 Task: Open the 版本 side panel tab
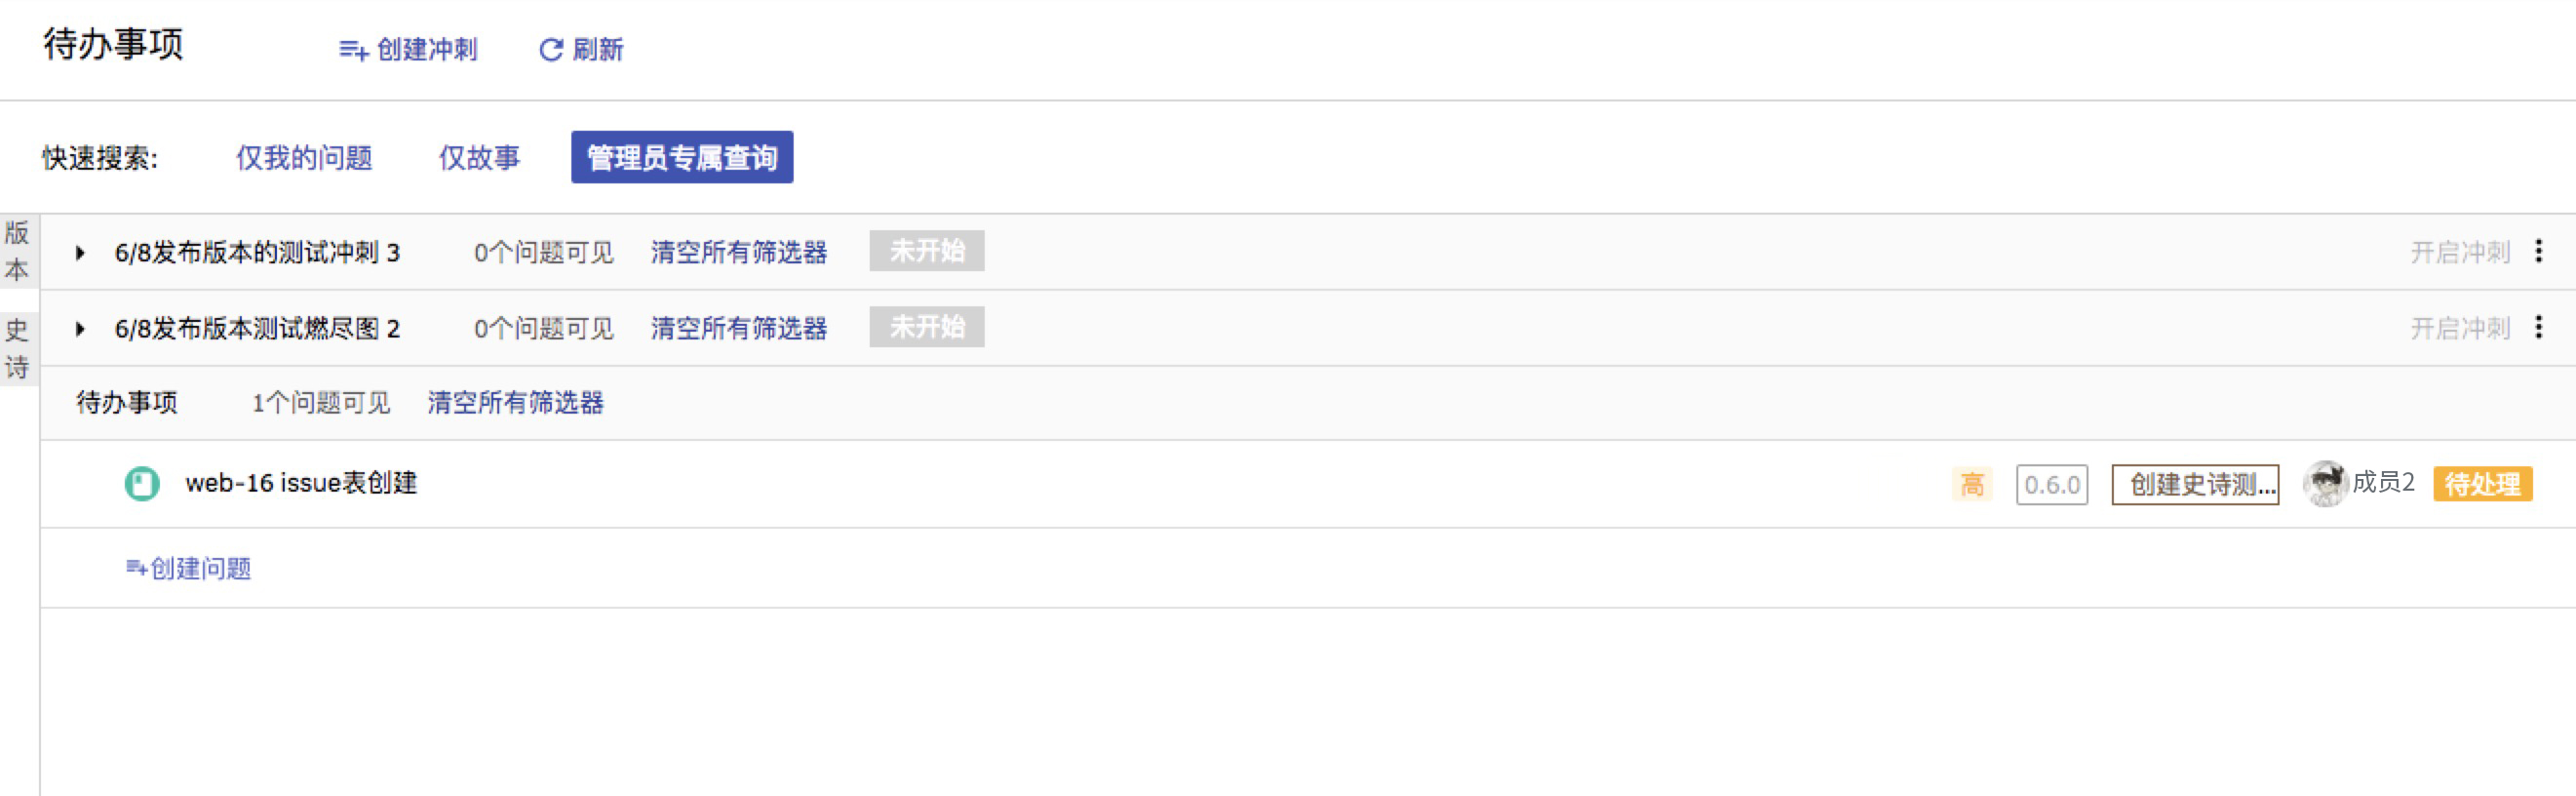[17, 251]
